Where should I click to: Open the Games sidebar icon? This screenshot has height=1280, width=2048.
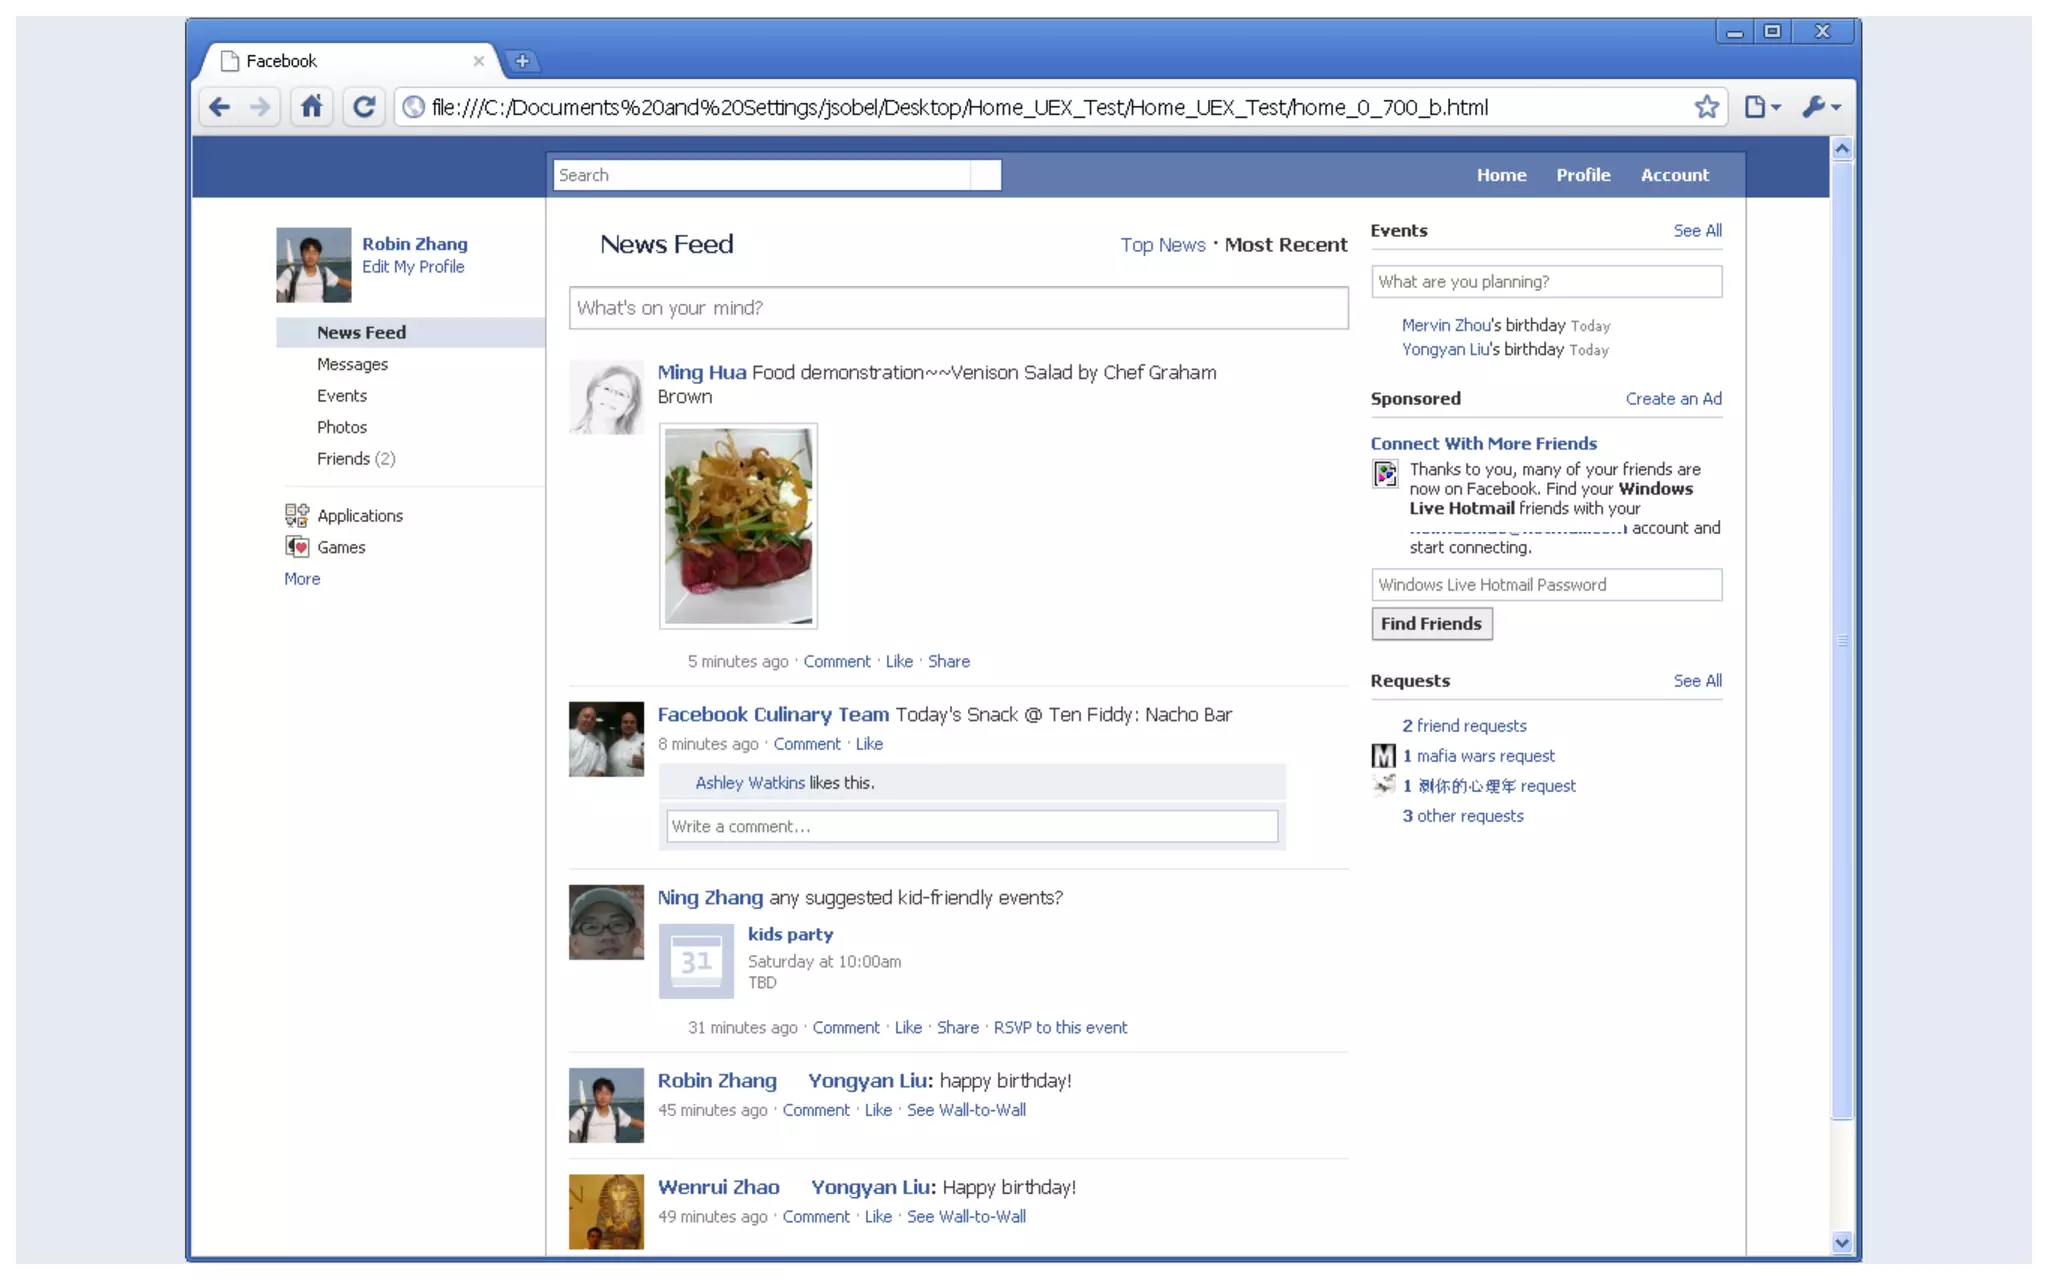coord(296,547)
